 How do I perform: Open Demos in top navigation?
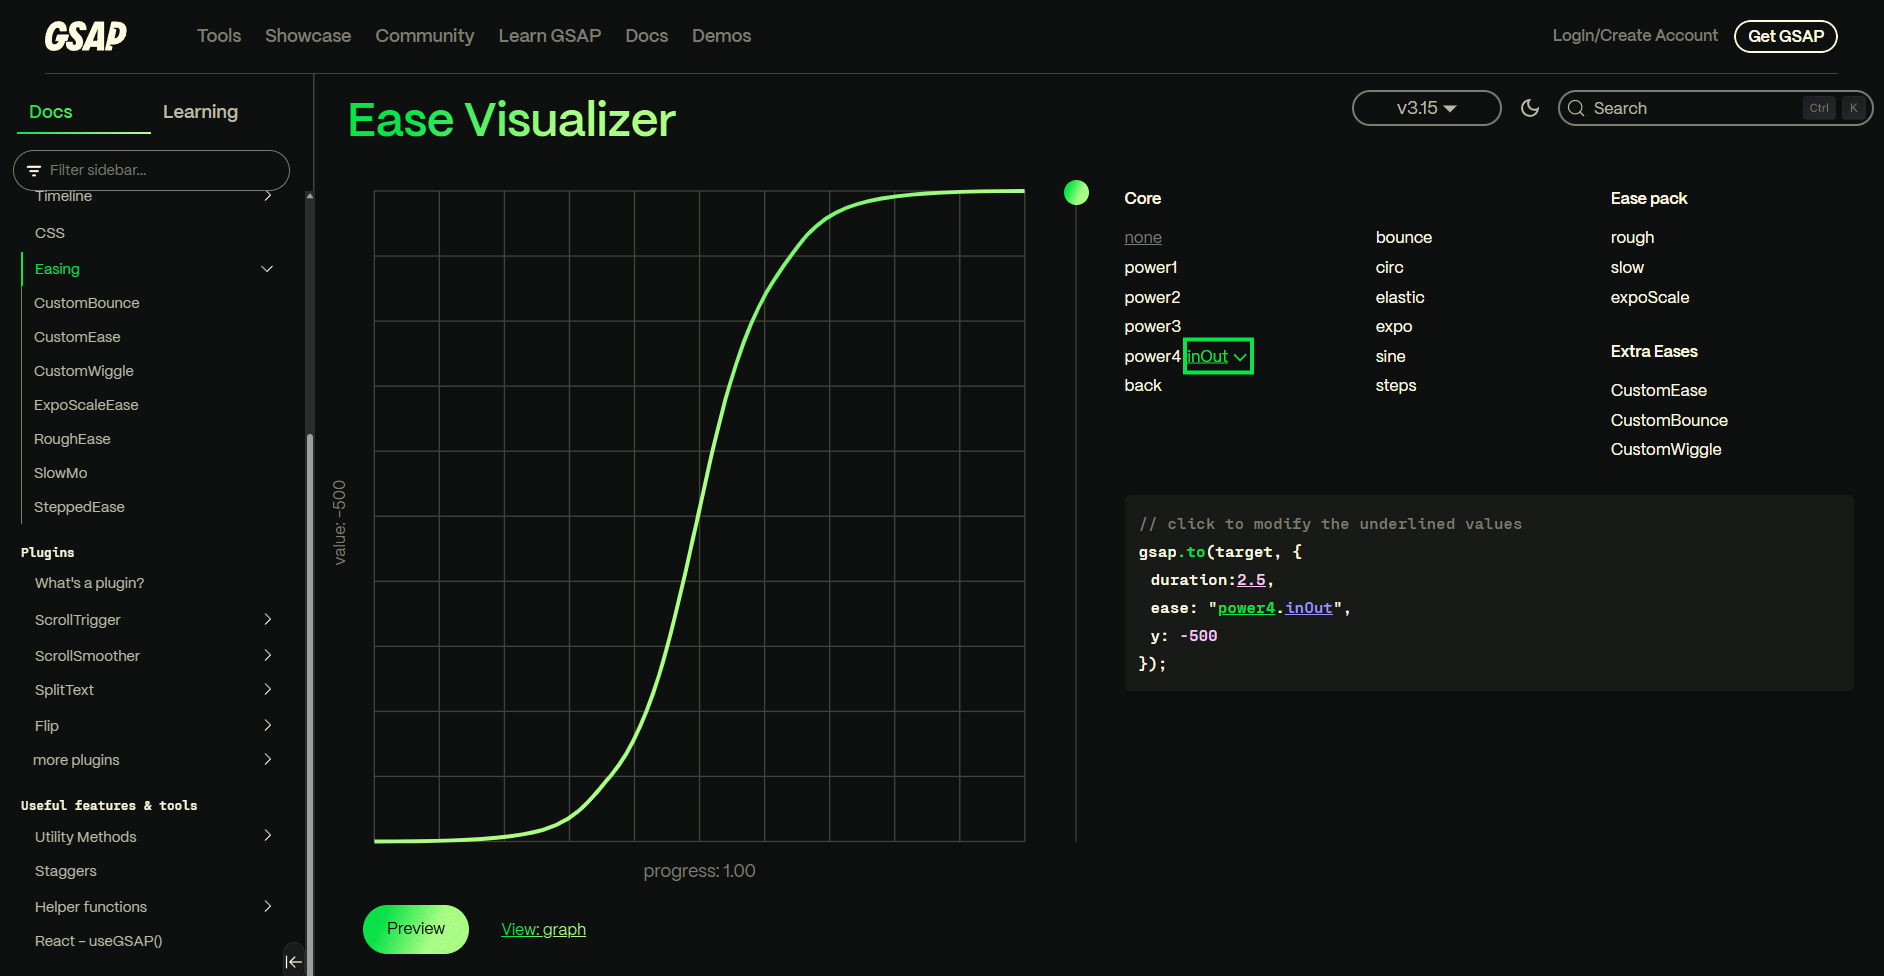click(x=721, y=36)
